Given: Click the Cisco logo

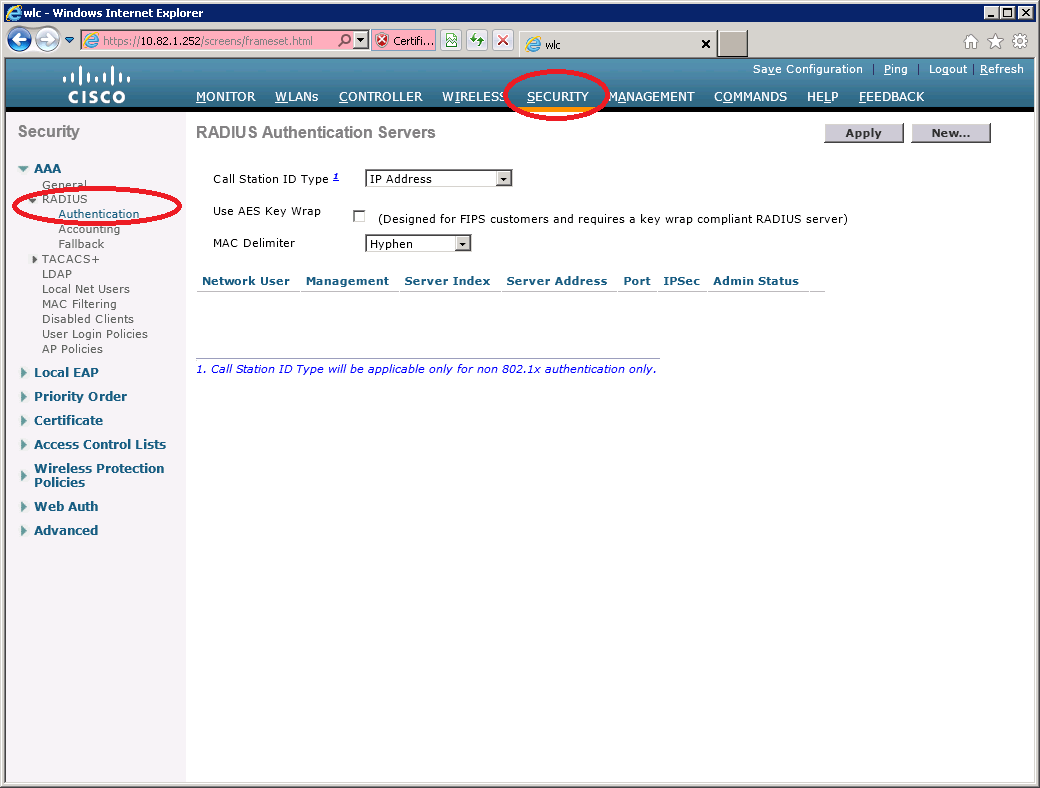Looking at the screenshot, I should (97, 85).
